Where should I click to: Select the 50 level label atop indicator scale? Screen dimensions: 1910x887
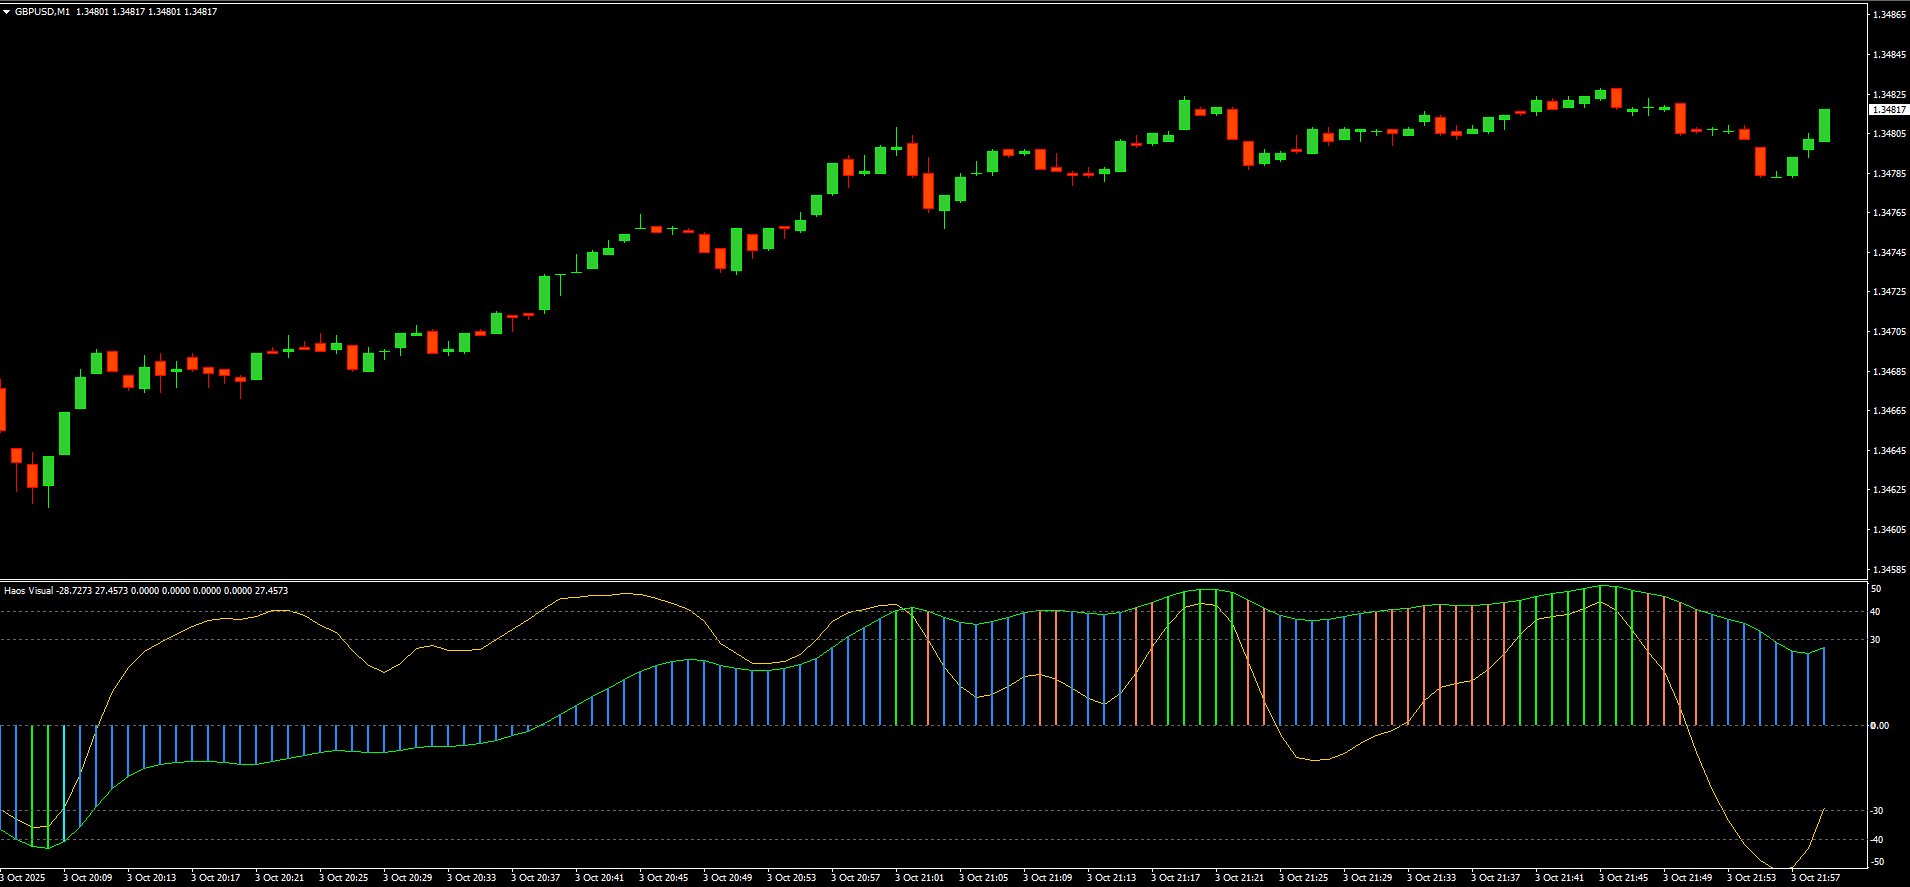pyautogui.click(x=1876, y=589)
